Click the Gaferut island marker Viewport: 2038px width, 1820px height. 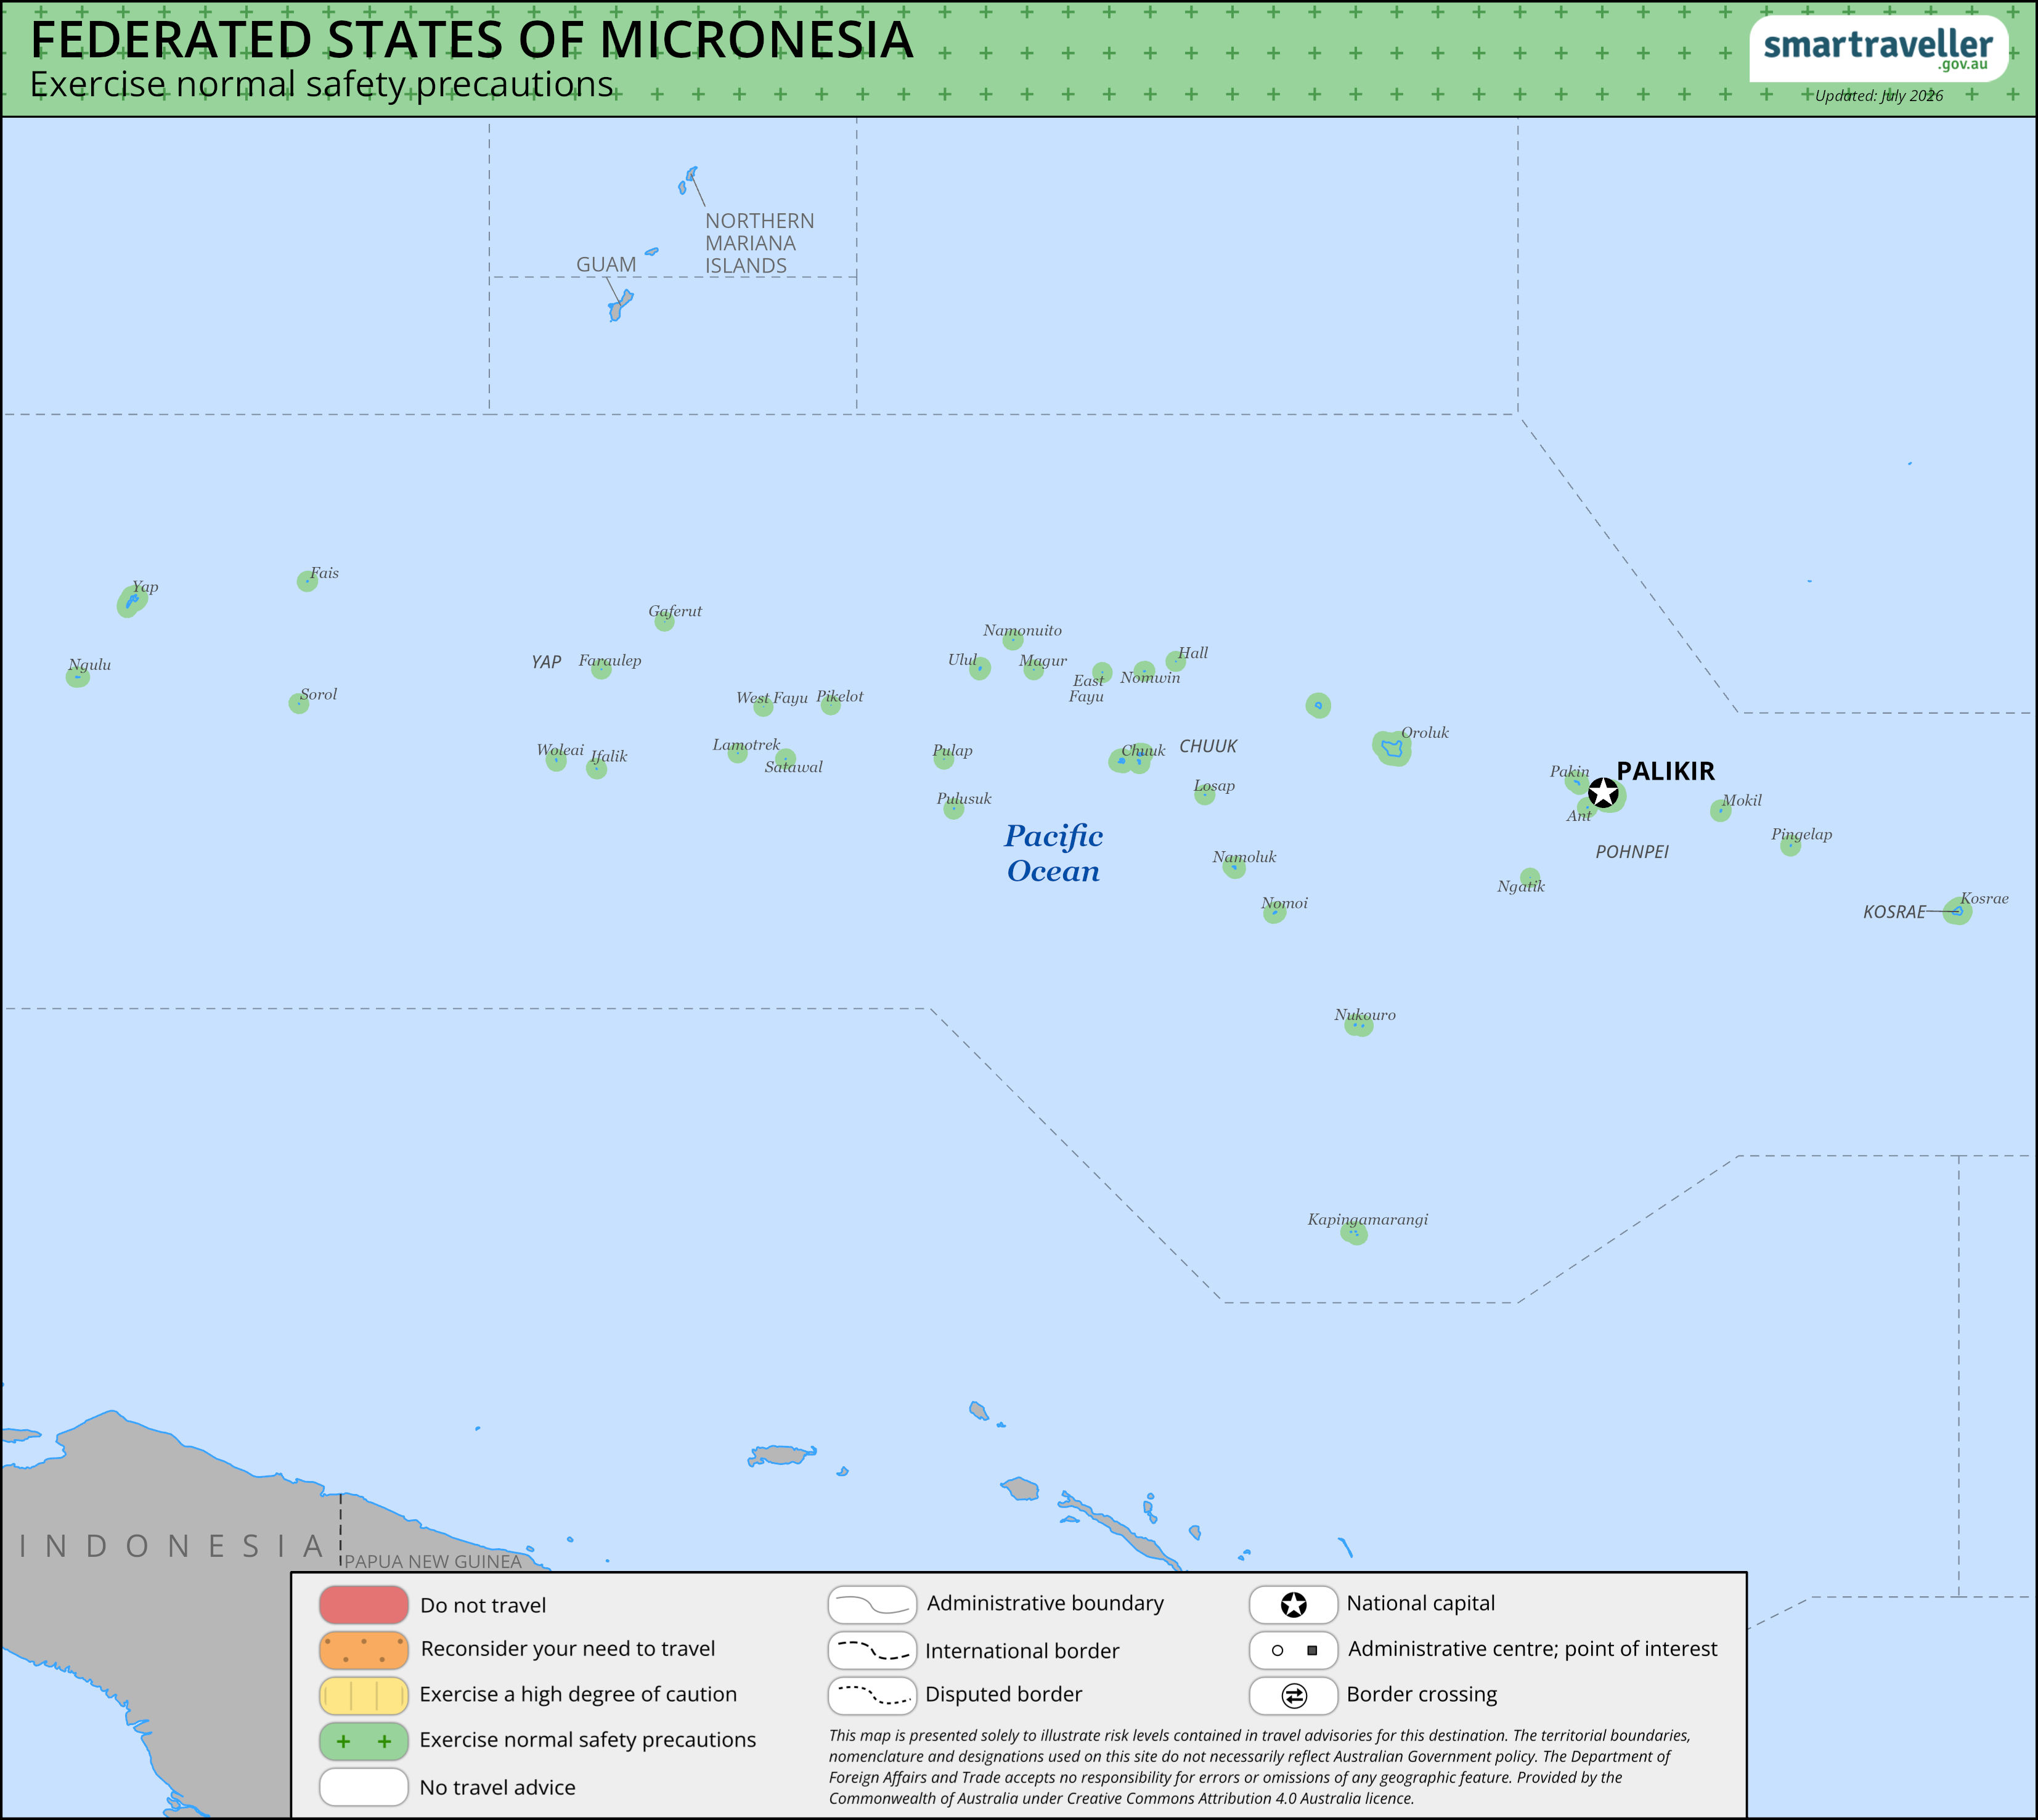pos(664,621)
